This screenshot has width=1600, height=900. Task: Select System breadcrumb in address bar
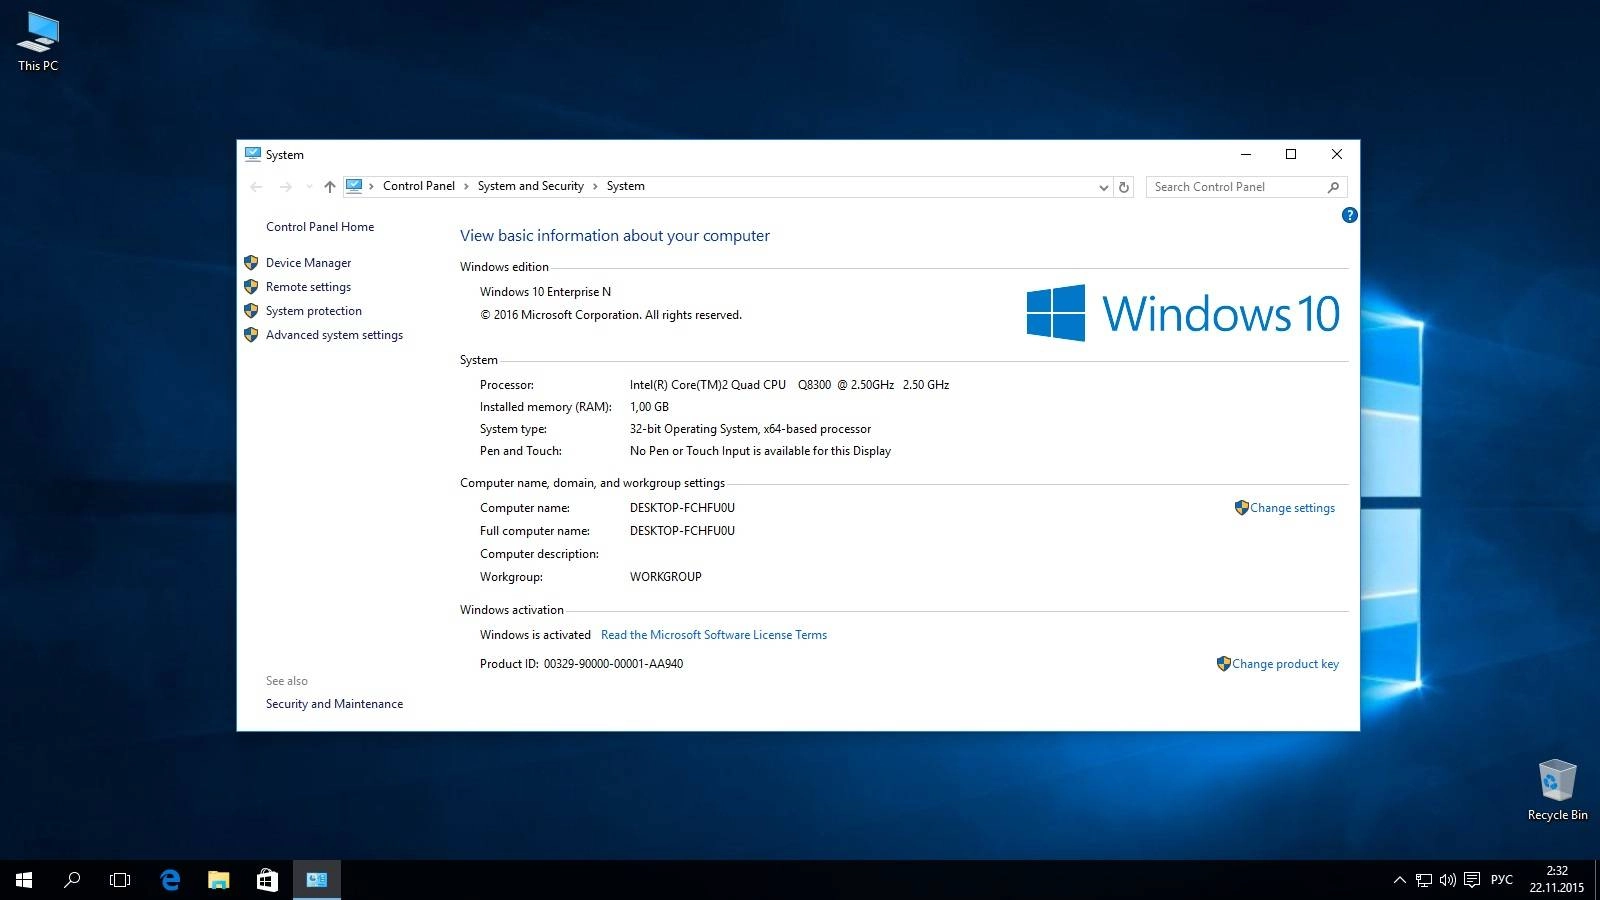625,186
